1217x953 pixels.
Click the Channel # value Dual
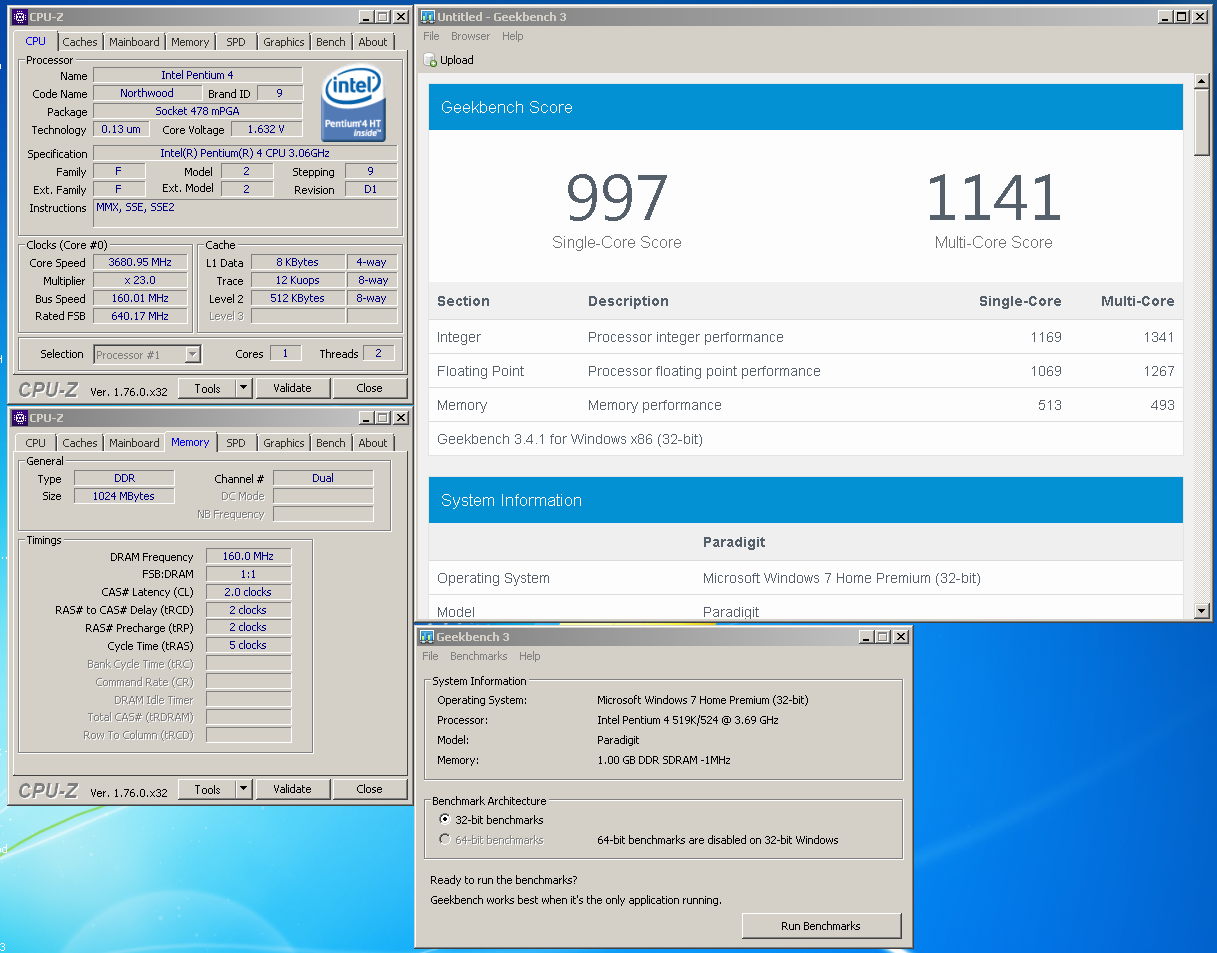(323, 478)
